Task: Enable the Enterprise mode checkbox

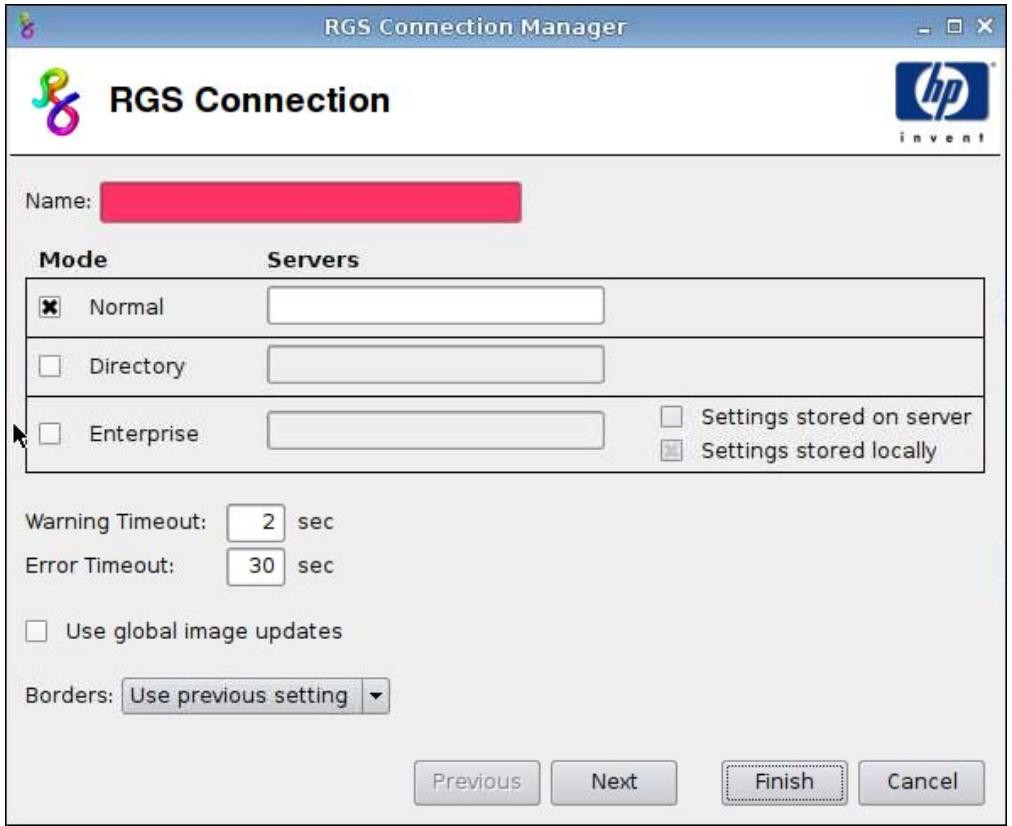Action: click(50, 434)
